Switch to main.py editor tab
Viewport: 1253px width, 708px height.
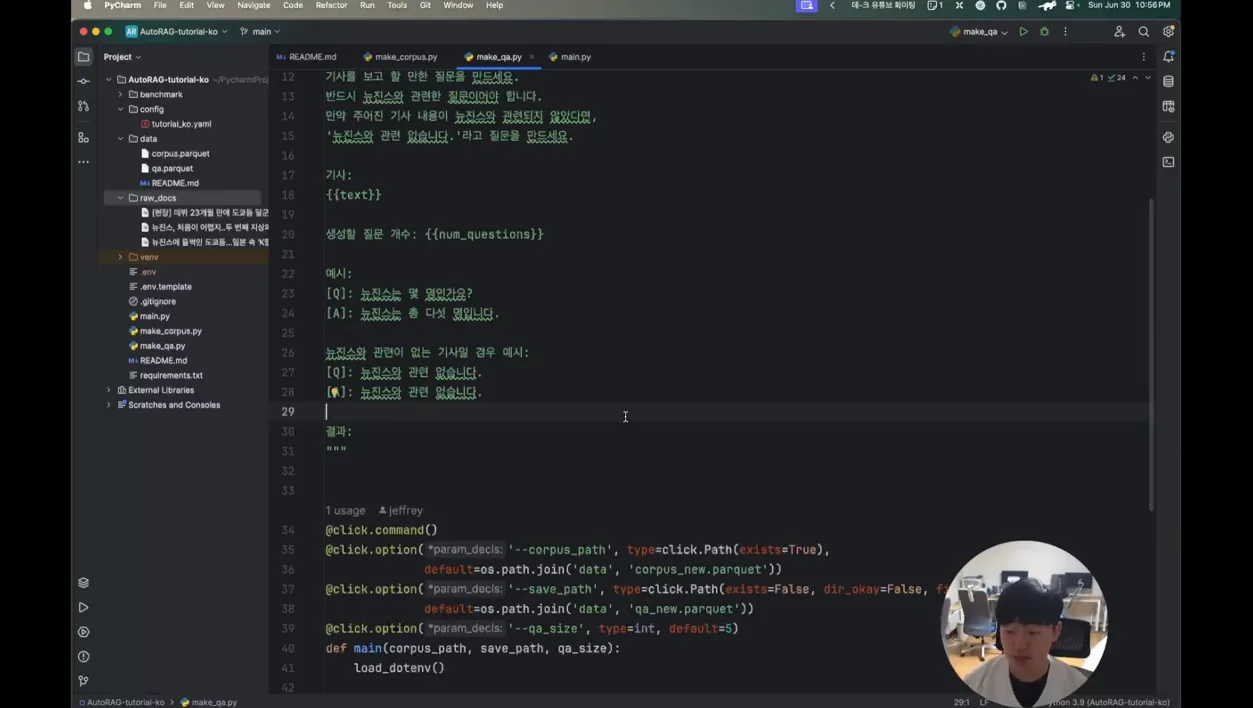[x=570, y=57]
